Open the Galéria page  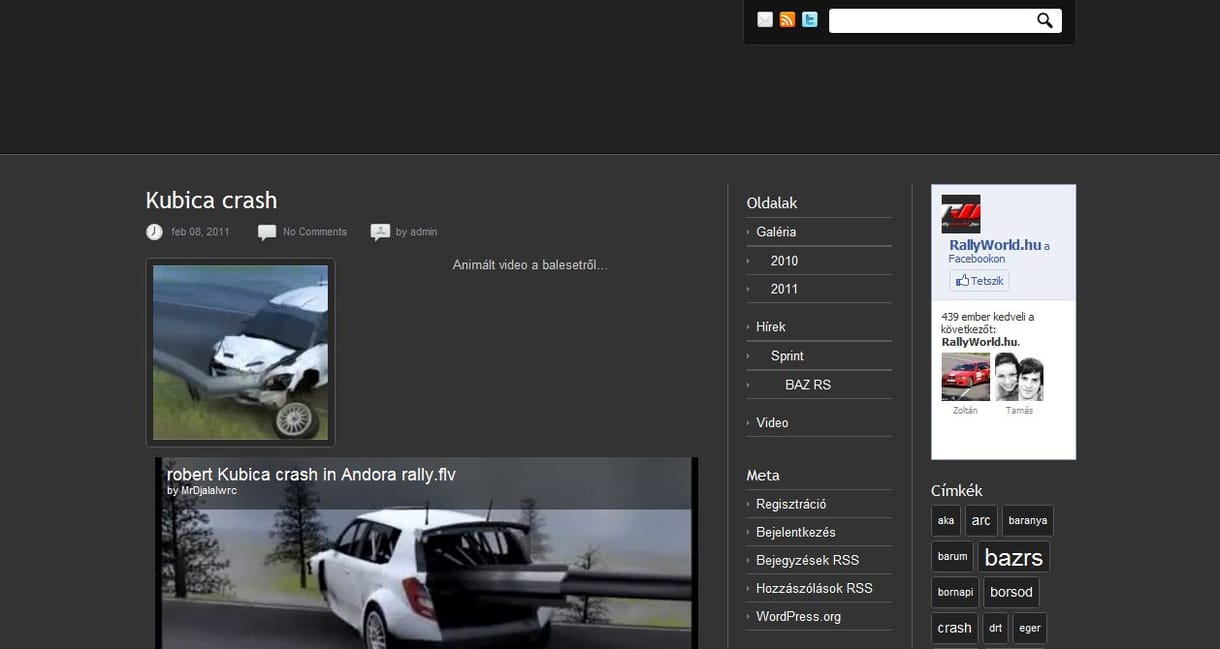[x=776, y=232]
